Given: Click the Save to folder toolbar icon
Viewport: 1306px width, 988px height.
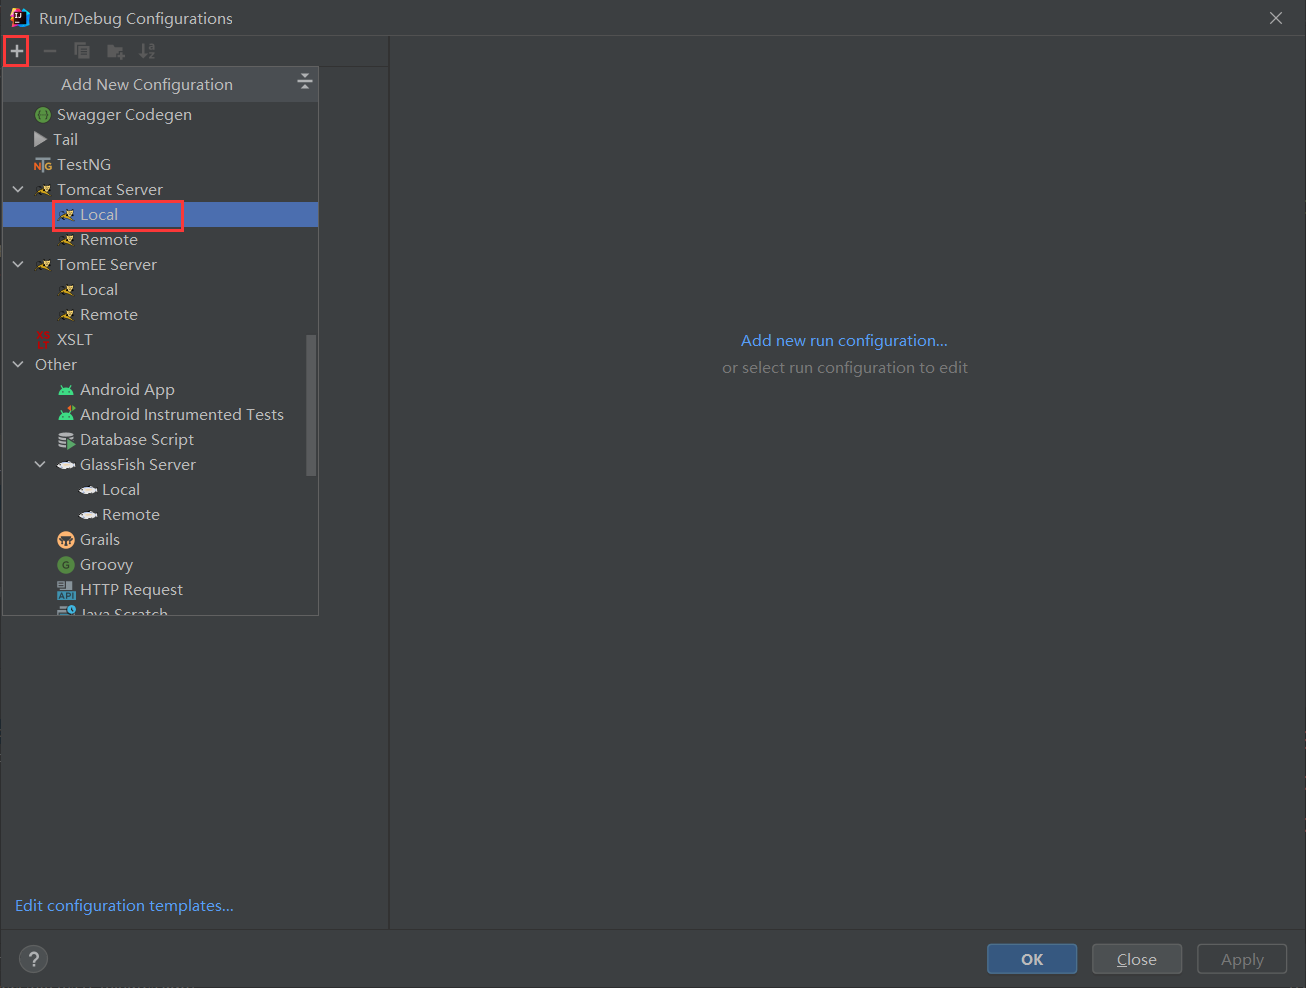Looking at the screenshot, I should click(115, 51).
